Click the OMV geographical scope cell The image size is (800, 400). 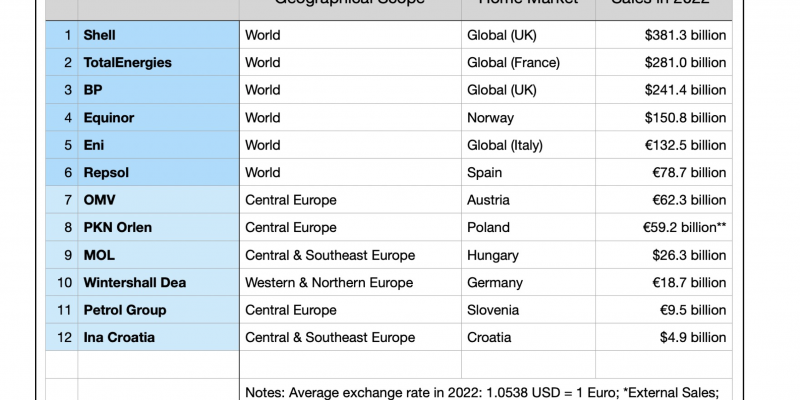pyautogui.click(x=350, y=199)
